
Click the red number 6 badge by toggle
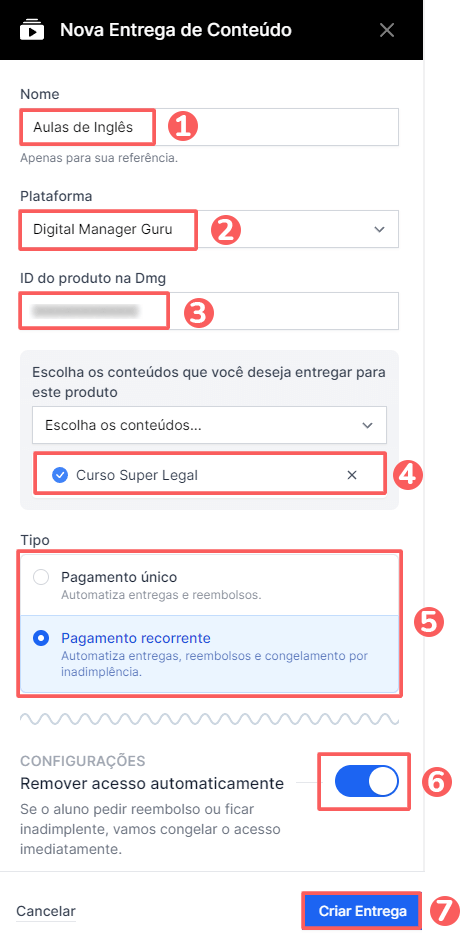pyautogui.click(x=436, y=782)
